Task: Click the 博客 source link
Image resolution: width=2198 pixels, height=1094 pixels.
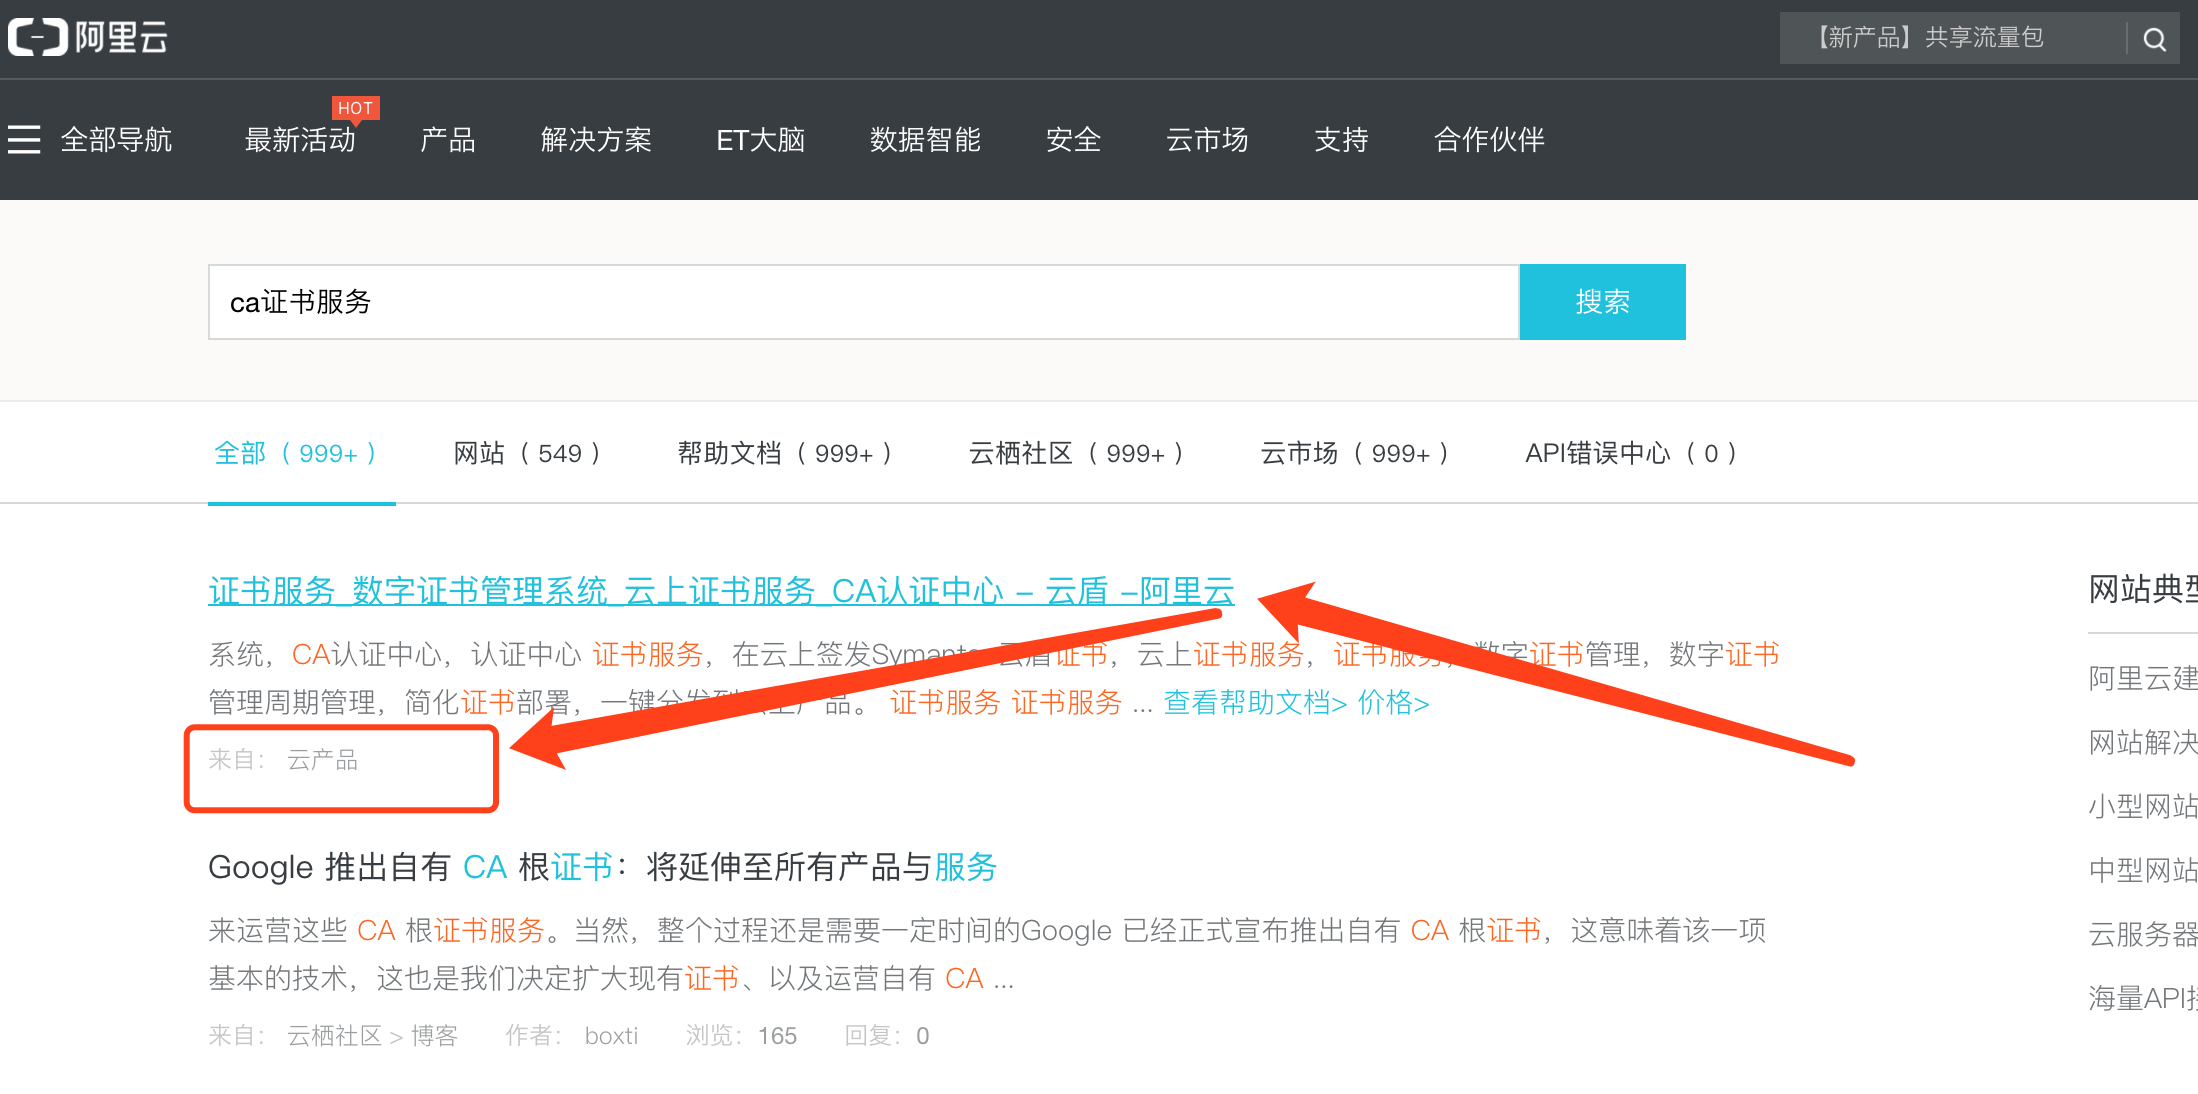Action: coord(434,1036)
